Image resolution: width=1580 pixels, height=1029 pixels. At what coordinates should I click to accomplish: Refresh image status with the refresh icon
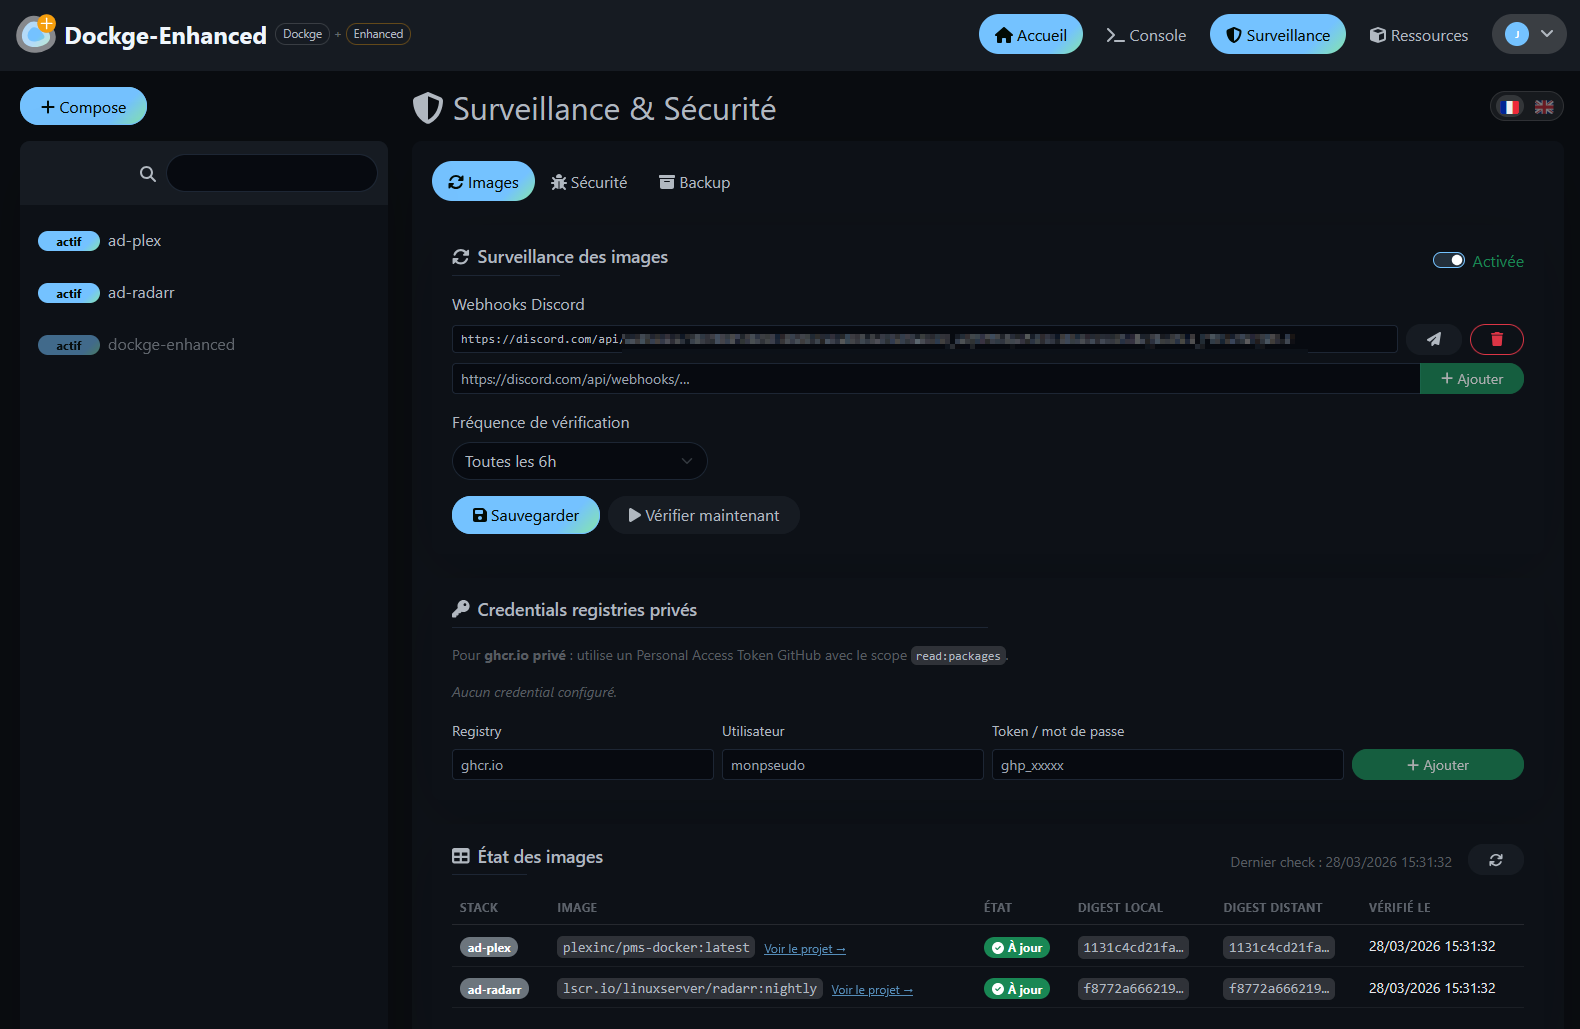click(1495, 860)
